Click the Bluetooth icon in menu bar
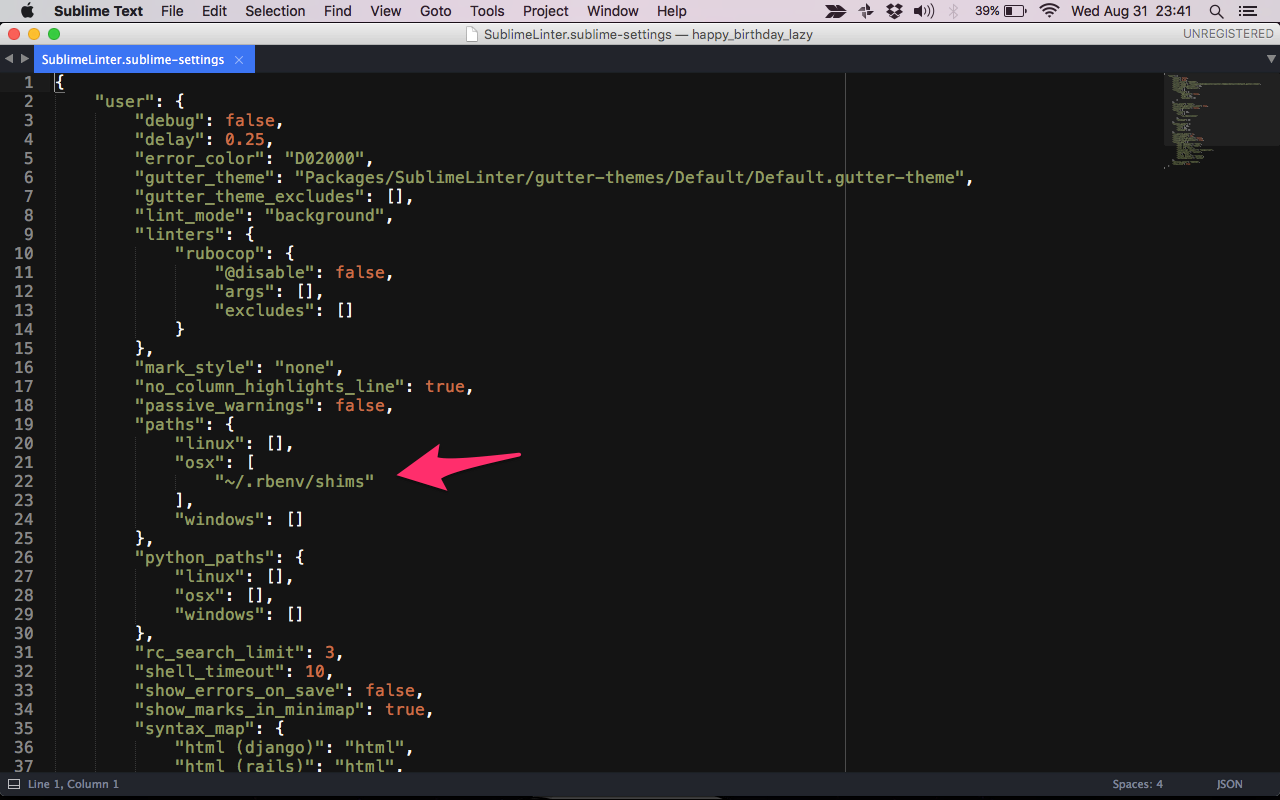This screenshot has height=800, width=1280. click(x=953, y=11)
